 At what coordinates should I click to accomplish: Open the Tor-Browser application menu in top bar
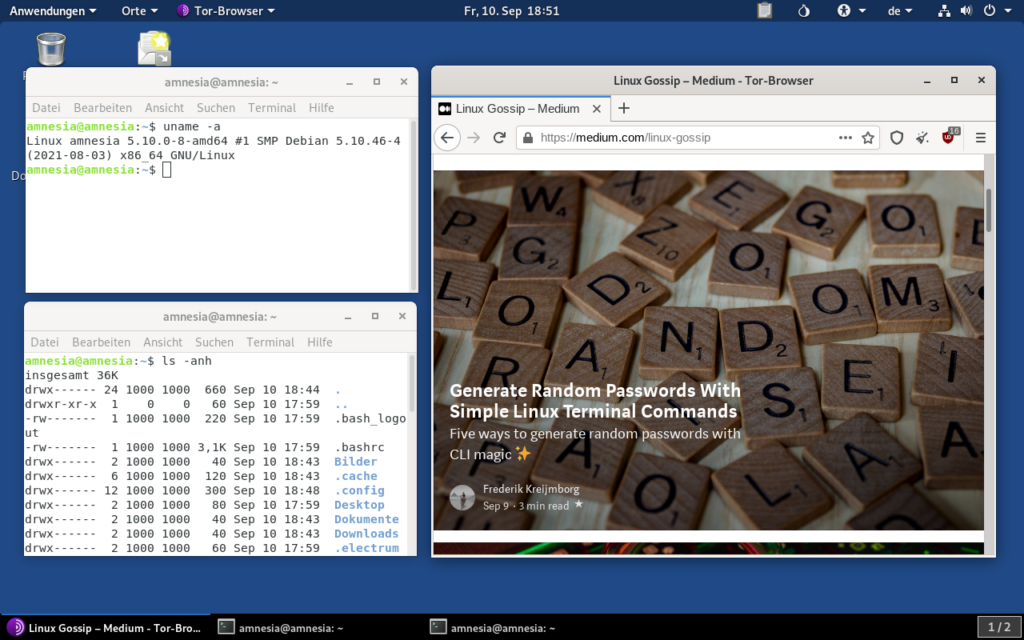[226, 10]
